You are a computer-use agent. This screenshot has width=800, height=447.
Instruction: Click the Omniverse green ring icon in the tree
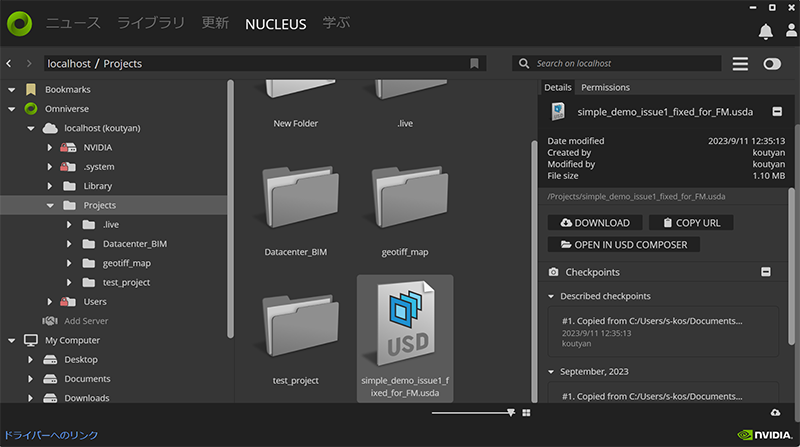pyautogui.click(x=31, y=109)
